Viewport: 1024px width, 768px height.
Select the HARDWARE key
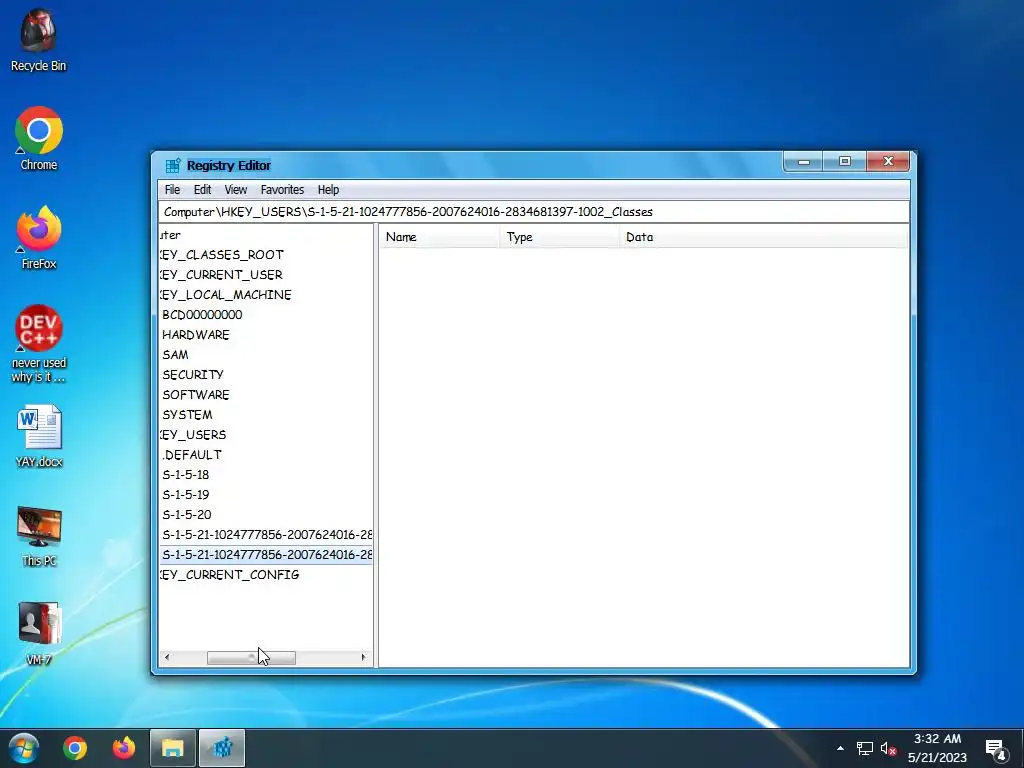point(196,335)
